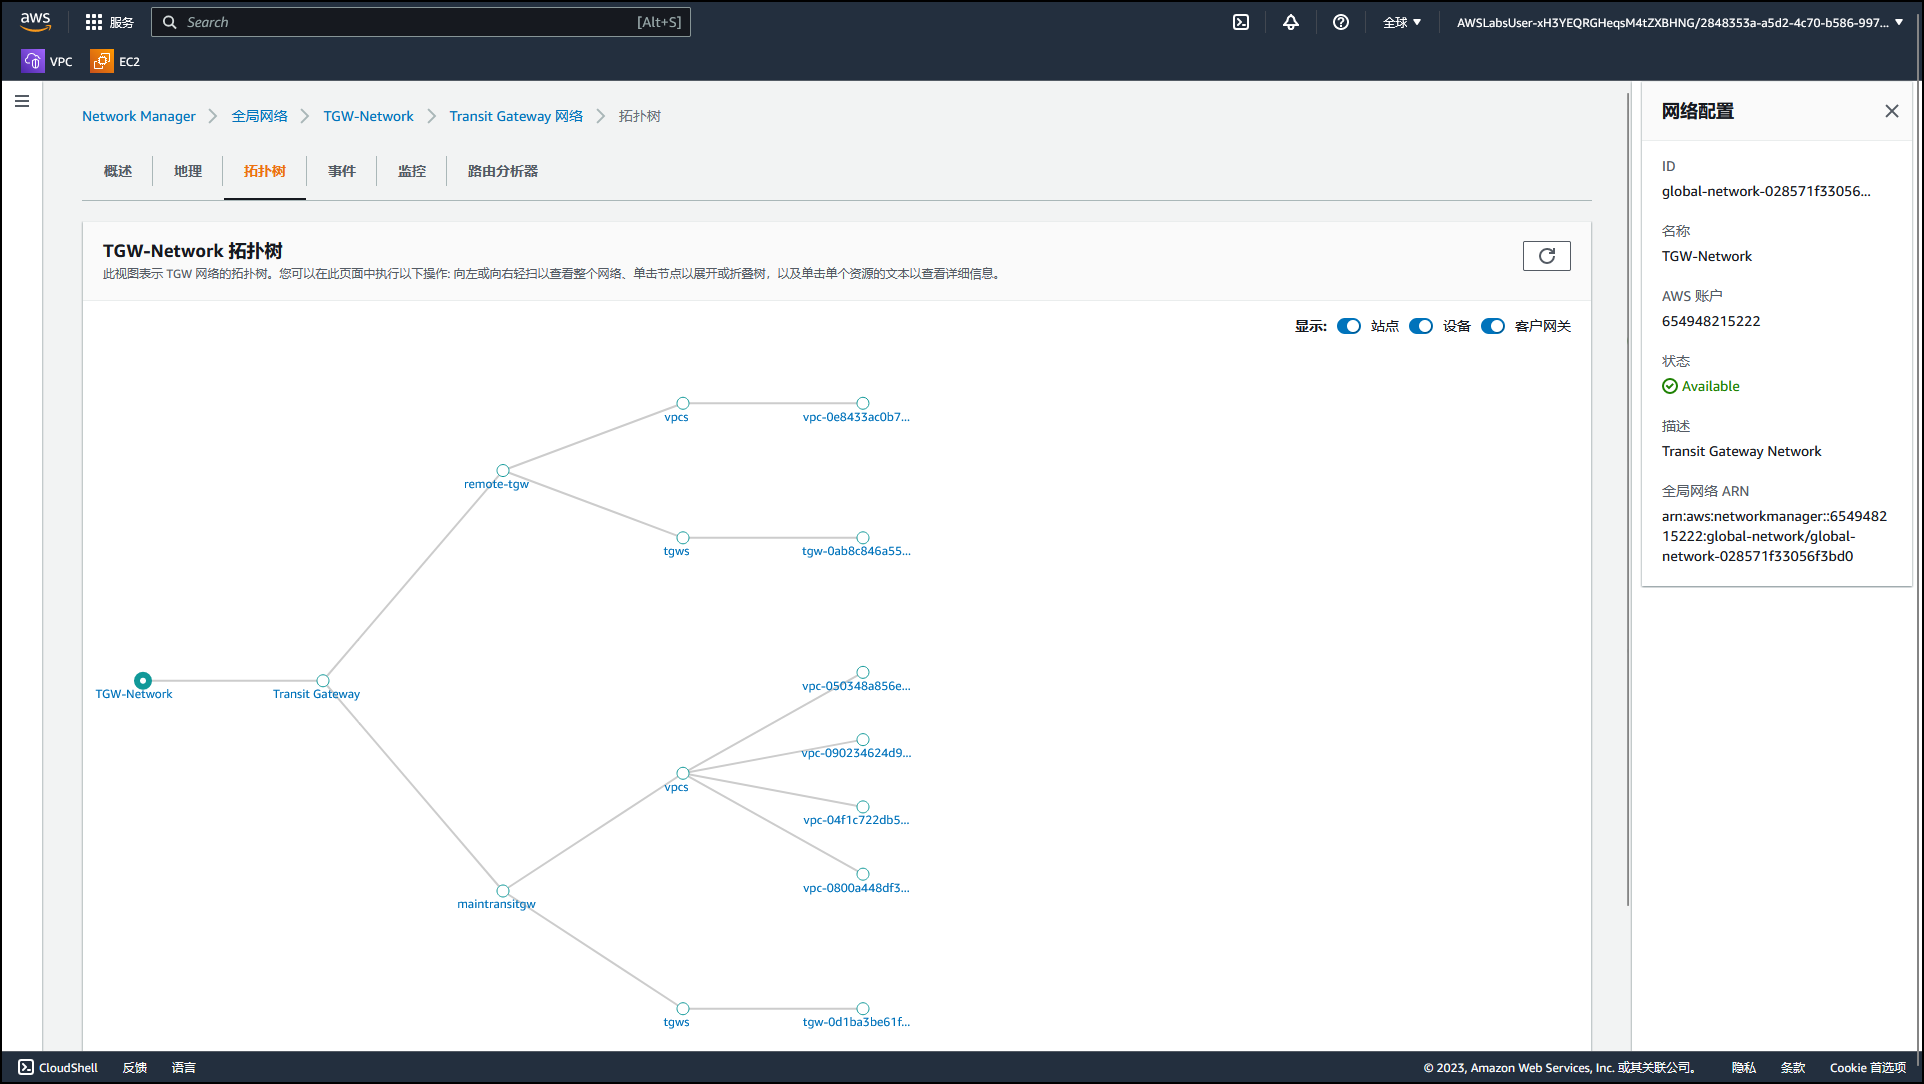Open the CloudShell icon in top bar
1924x1084 pixels.
click(x=1241, y=22)
